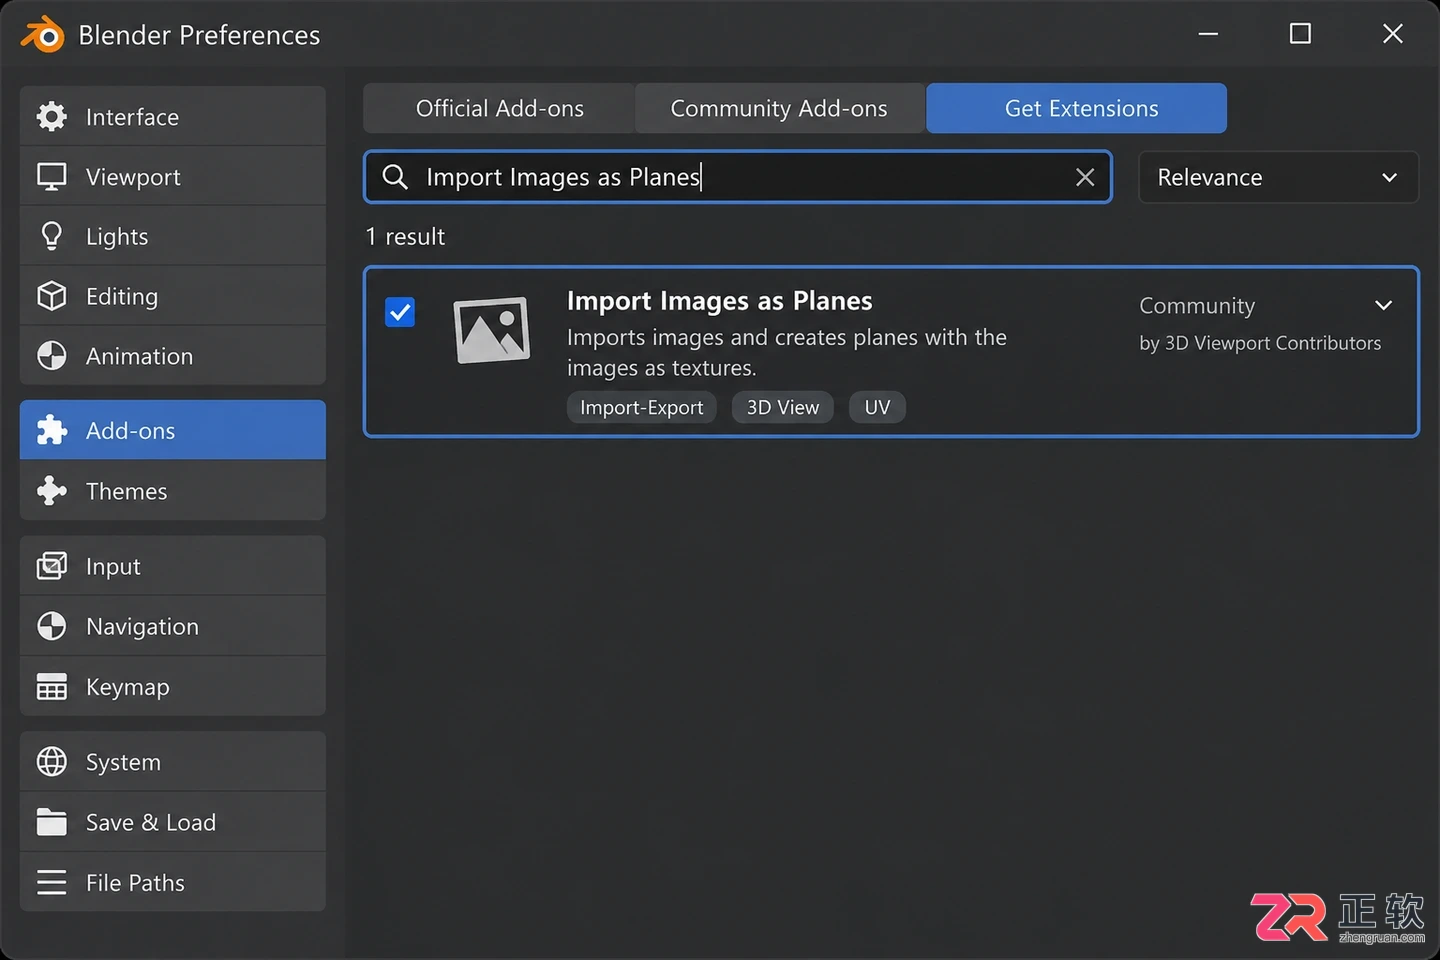Open the Input preferences section
Screen dimensions: 1440x960
pos(173,566)
